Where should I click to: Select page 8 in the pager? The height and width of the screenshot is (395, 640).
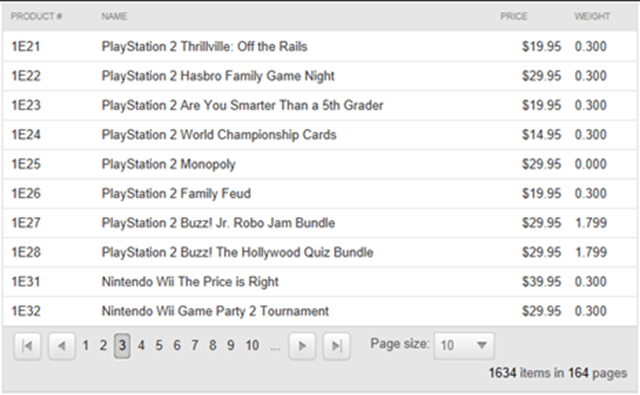pos(213,346)
